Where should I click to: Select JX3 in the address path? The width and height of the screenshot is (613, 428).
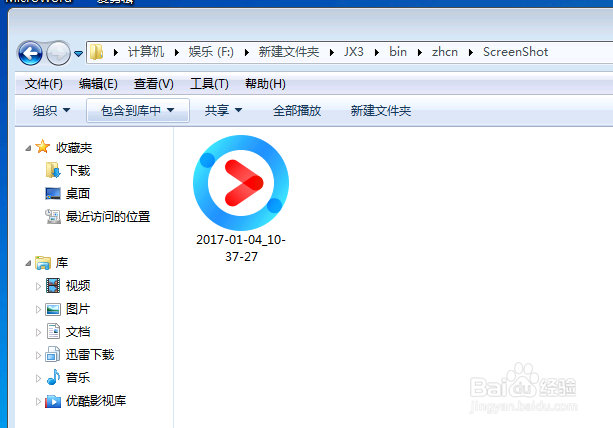[x=353, y=52]
